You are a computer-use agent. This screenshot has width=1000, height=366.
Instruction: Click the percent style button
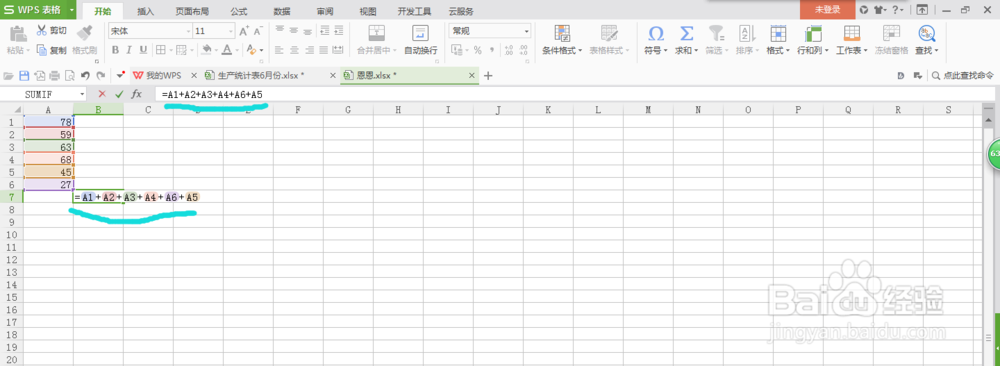click(x=477, y=50)
